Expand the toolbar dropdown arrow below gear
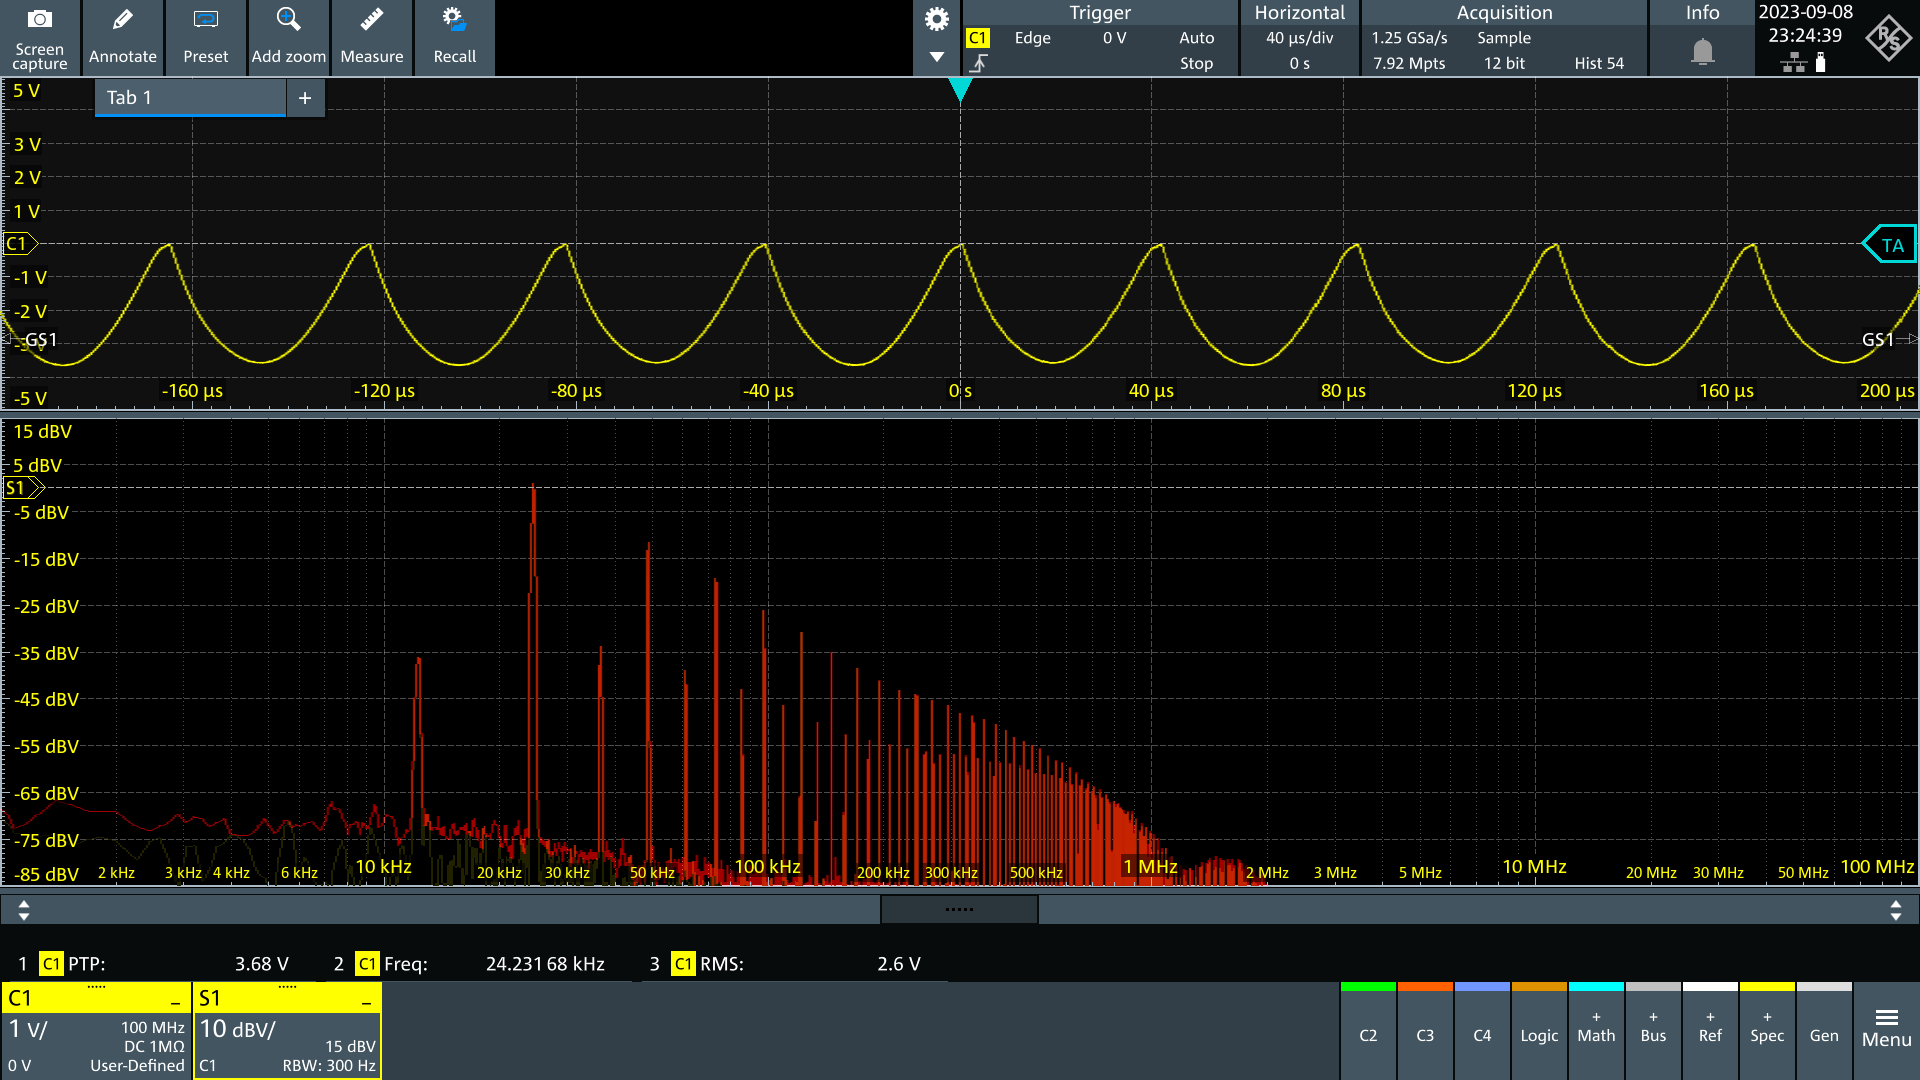Viewport: 1920px width, 1080px height. (x=937, y=57)
